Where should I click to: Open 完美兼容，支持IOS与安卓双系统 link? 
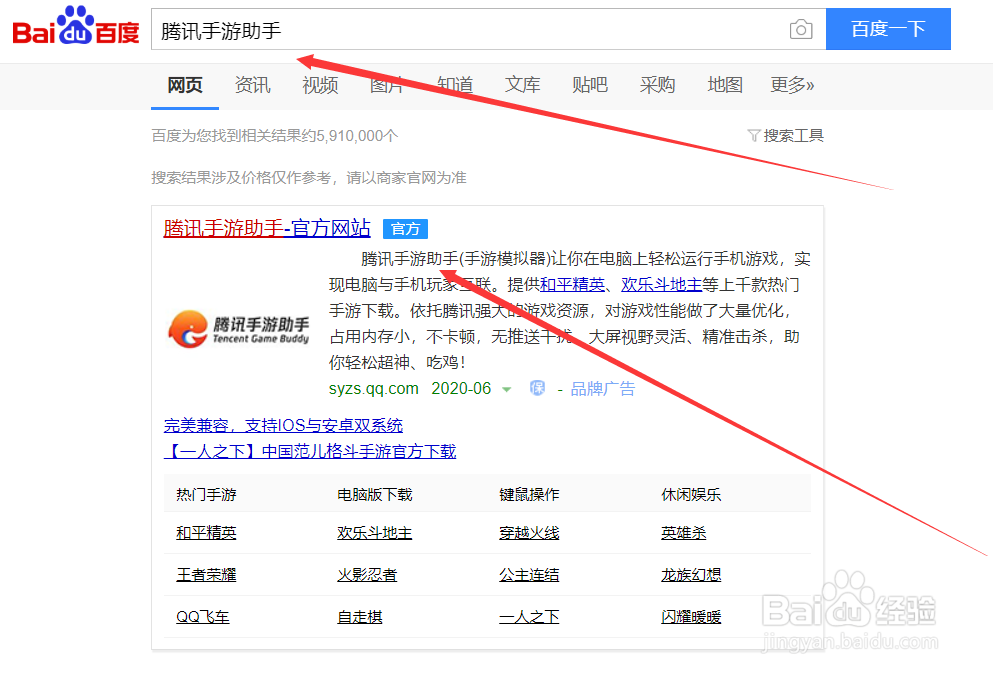tap(283, 425)
